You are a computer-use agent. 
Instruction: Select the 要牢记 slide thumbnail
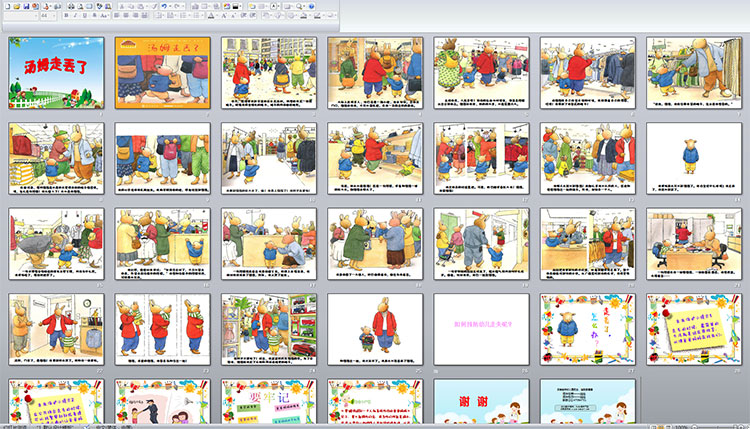click(x=269, y=401)
